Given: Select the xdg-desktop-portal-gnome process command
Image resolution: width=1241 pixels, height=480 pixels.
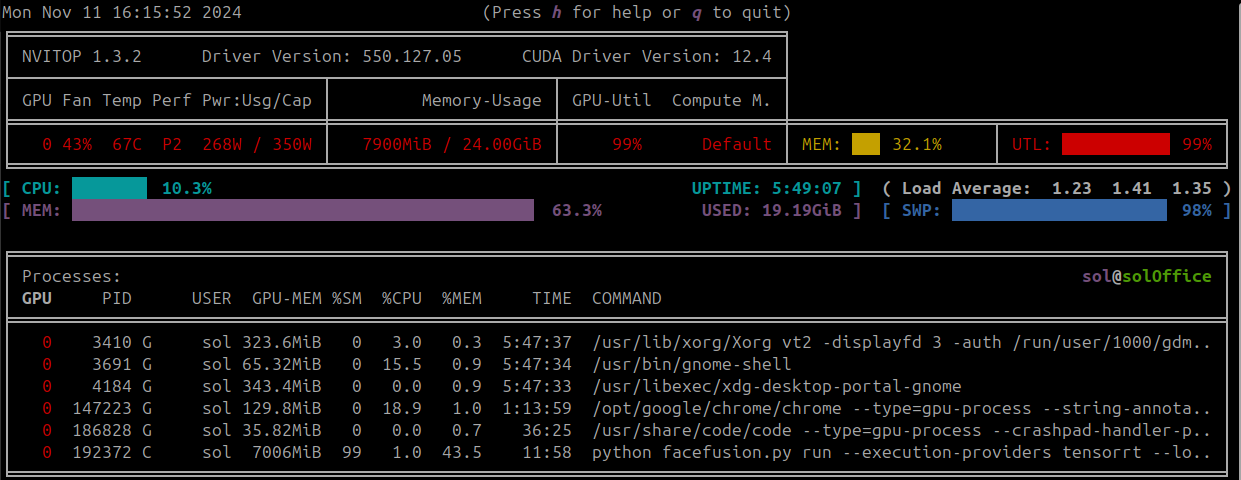Looking at the screenshot, I should pyautogui.click(x=777, y=387).
